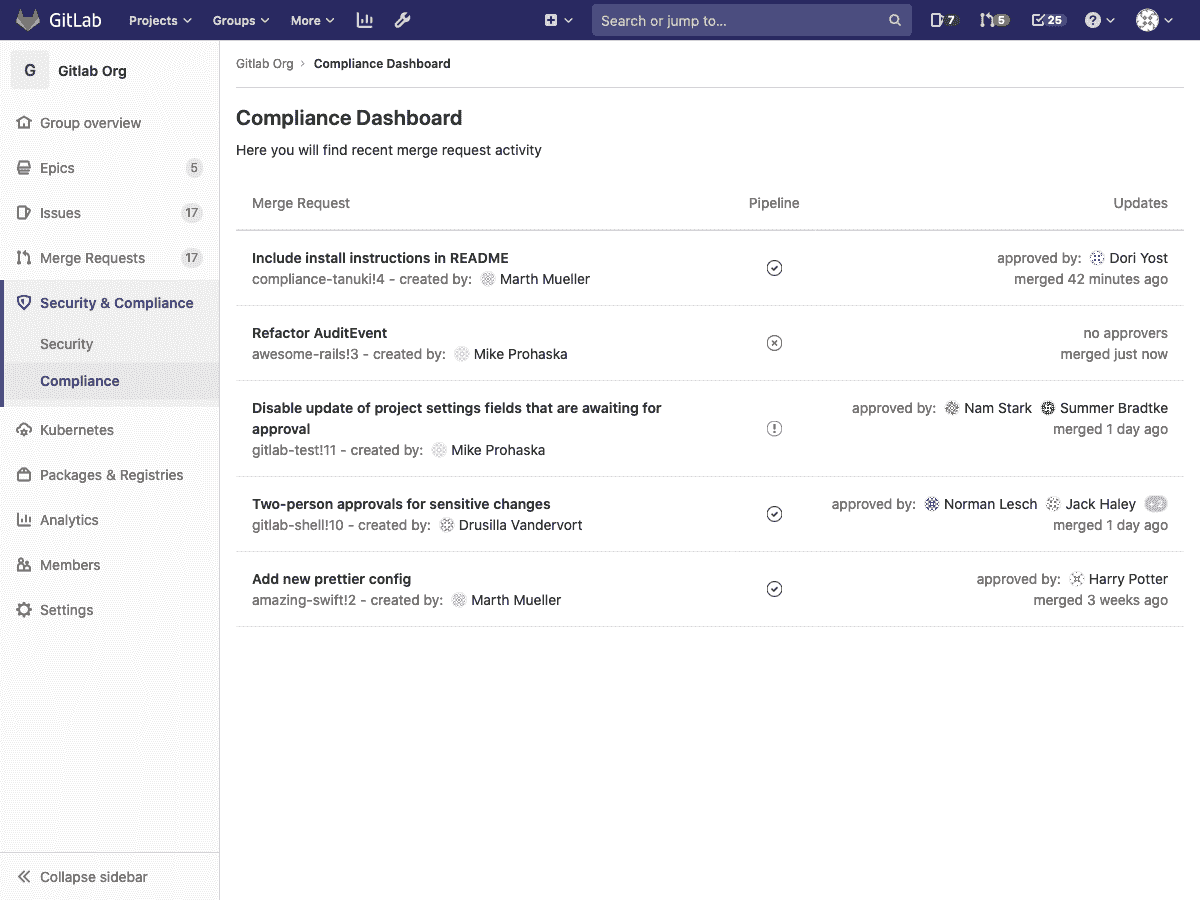Open the Admin Area wrench icon
The image size is (1200, 900).
pyautogui.click(x=402, y=20)
